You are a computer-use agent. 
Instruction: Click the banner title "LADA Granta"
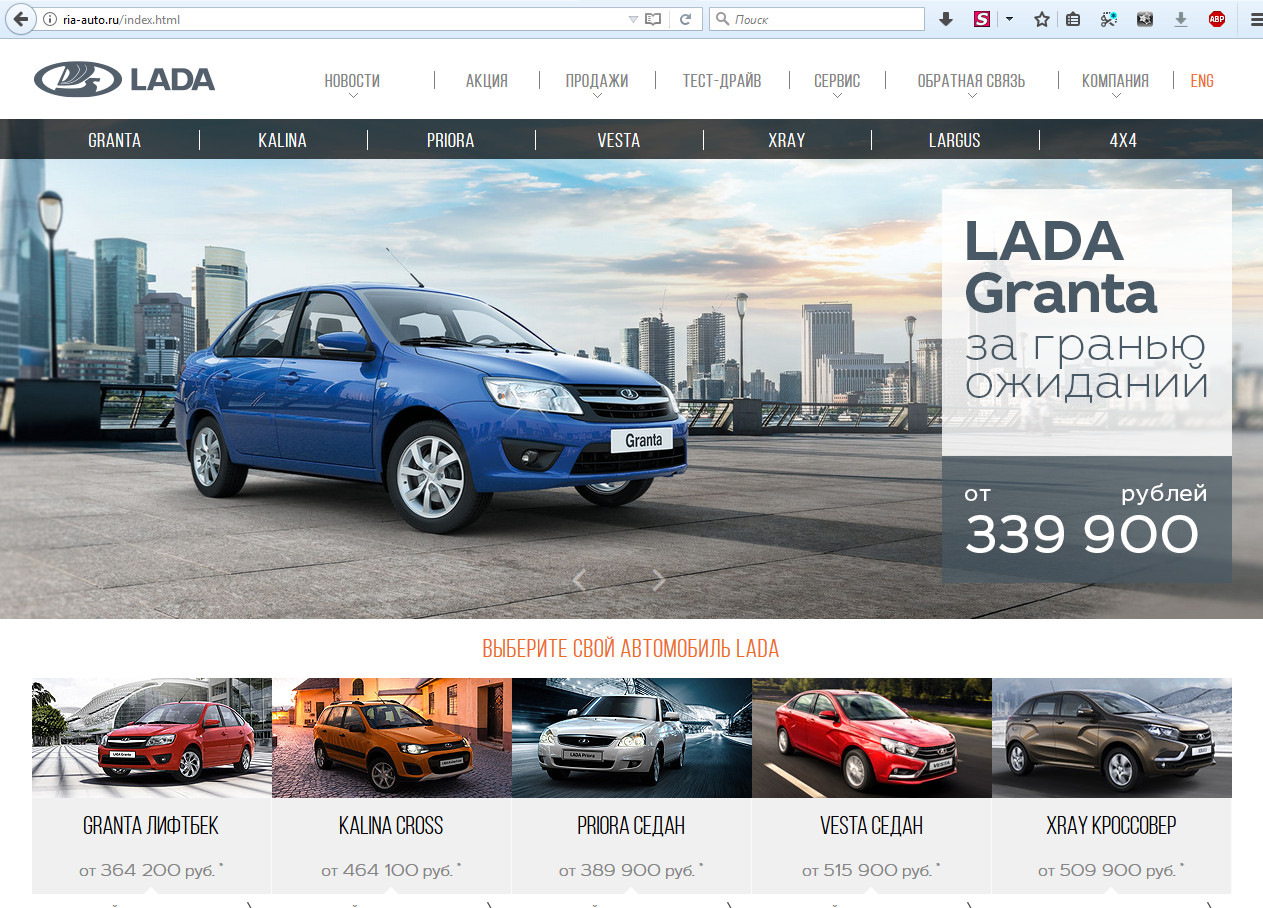(1061, 267)
